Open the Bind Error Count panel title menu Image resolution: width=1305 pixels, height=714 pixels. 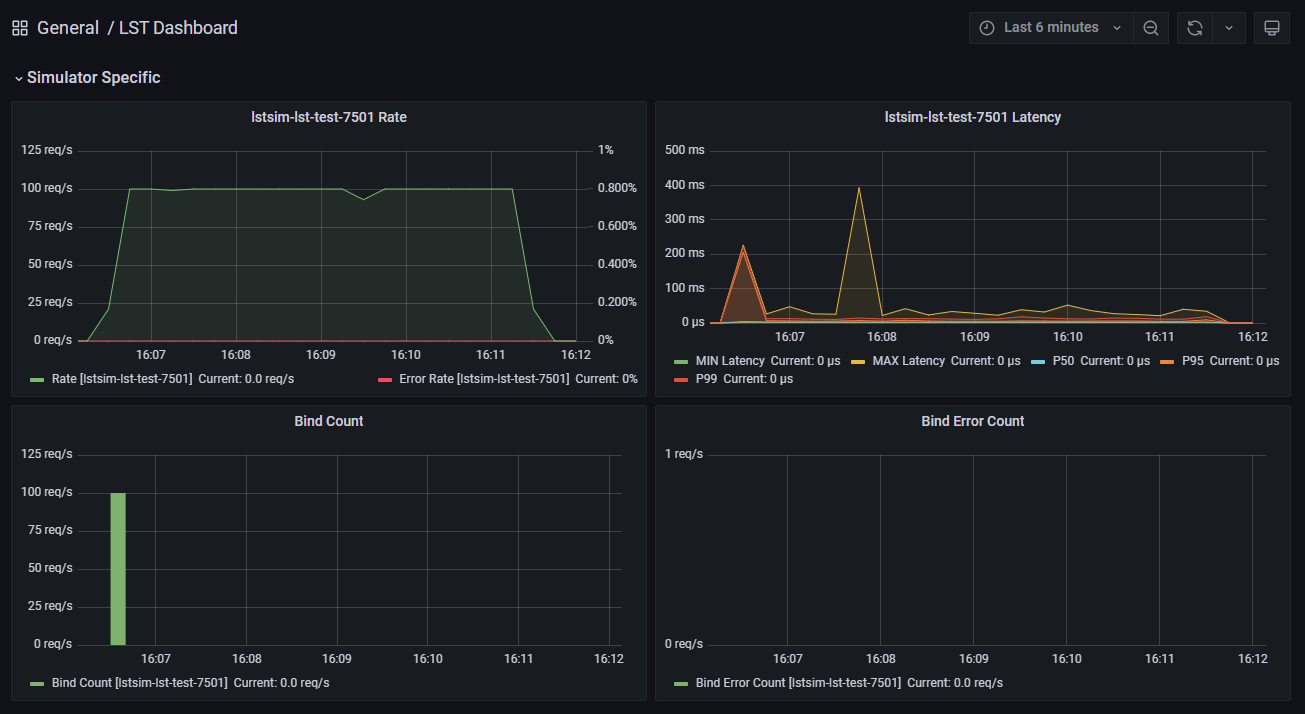point(972,421)
